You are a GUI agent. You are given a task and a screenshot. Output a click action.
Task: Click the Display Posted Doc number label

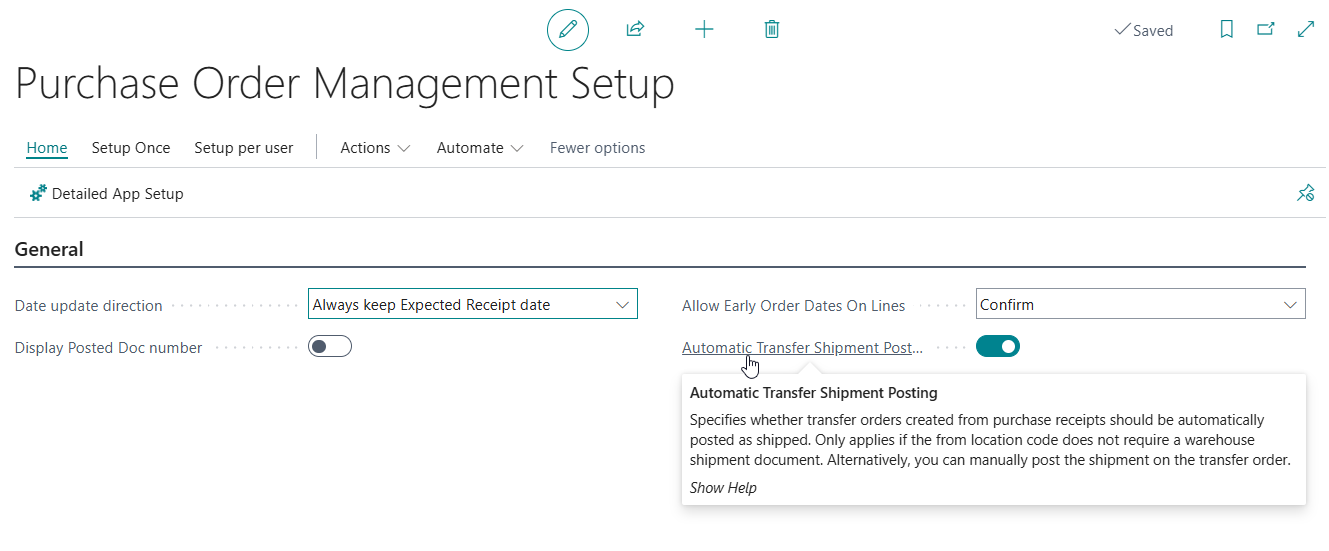pos(108,348)
